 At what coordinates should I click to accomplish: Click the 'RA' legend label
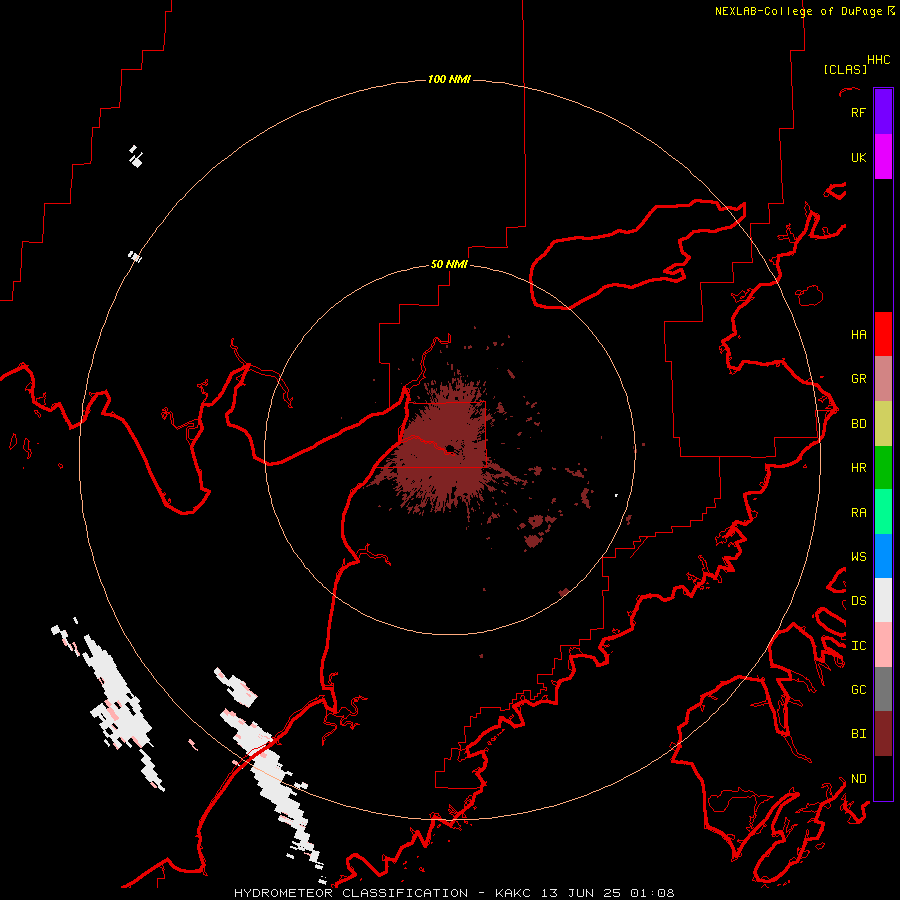coord(858,512)
